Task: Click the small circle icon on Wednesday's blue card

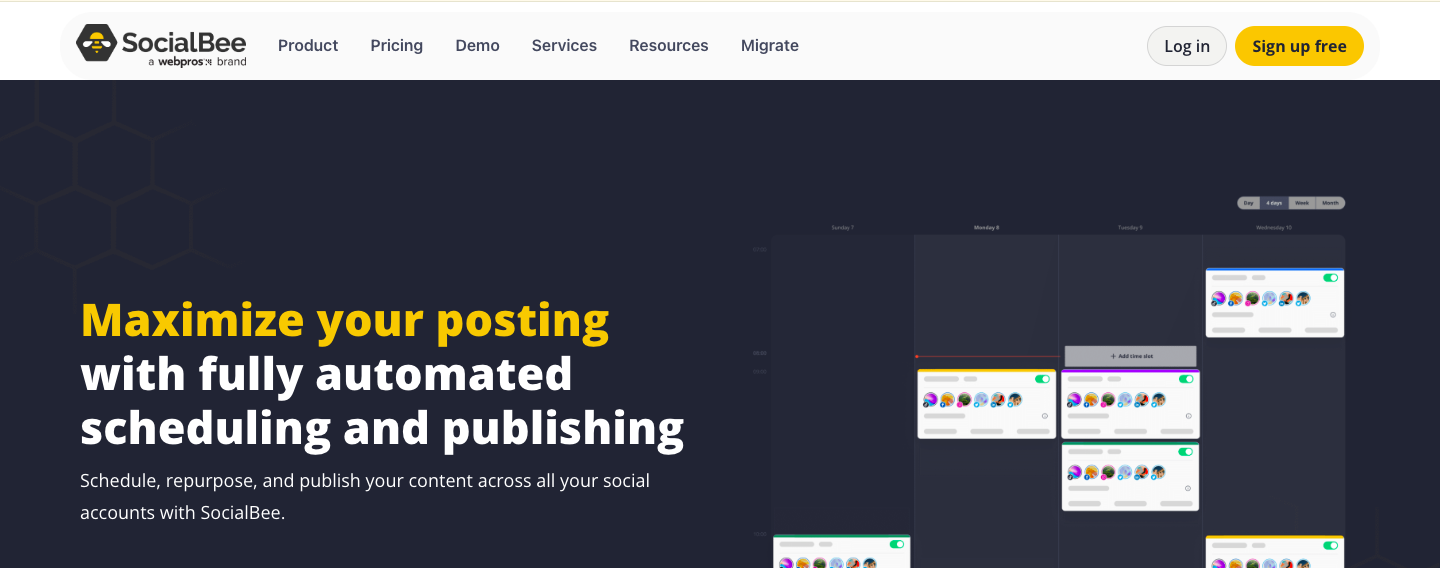Action: coord(1332,314)
